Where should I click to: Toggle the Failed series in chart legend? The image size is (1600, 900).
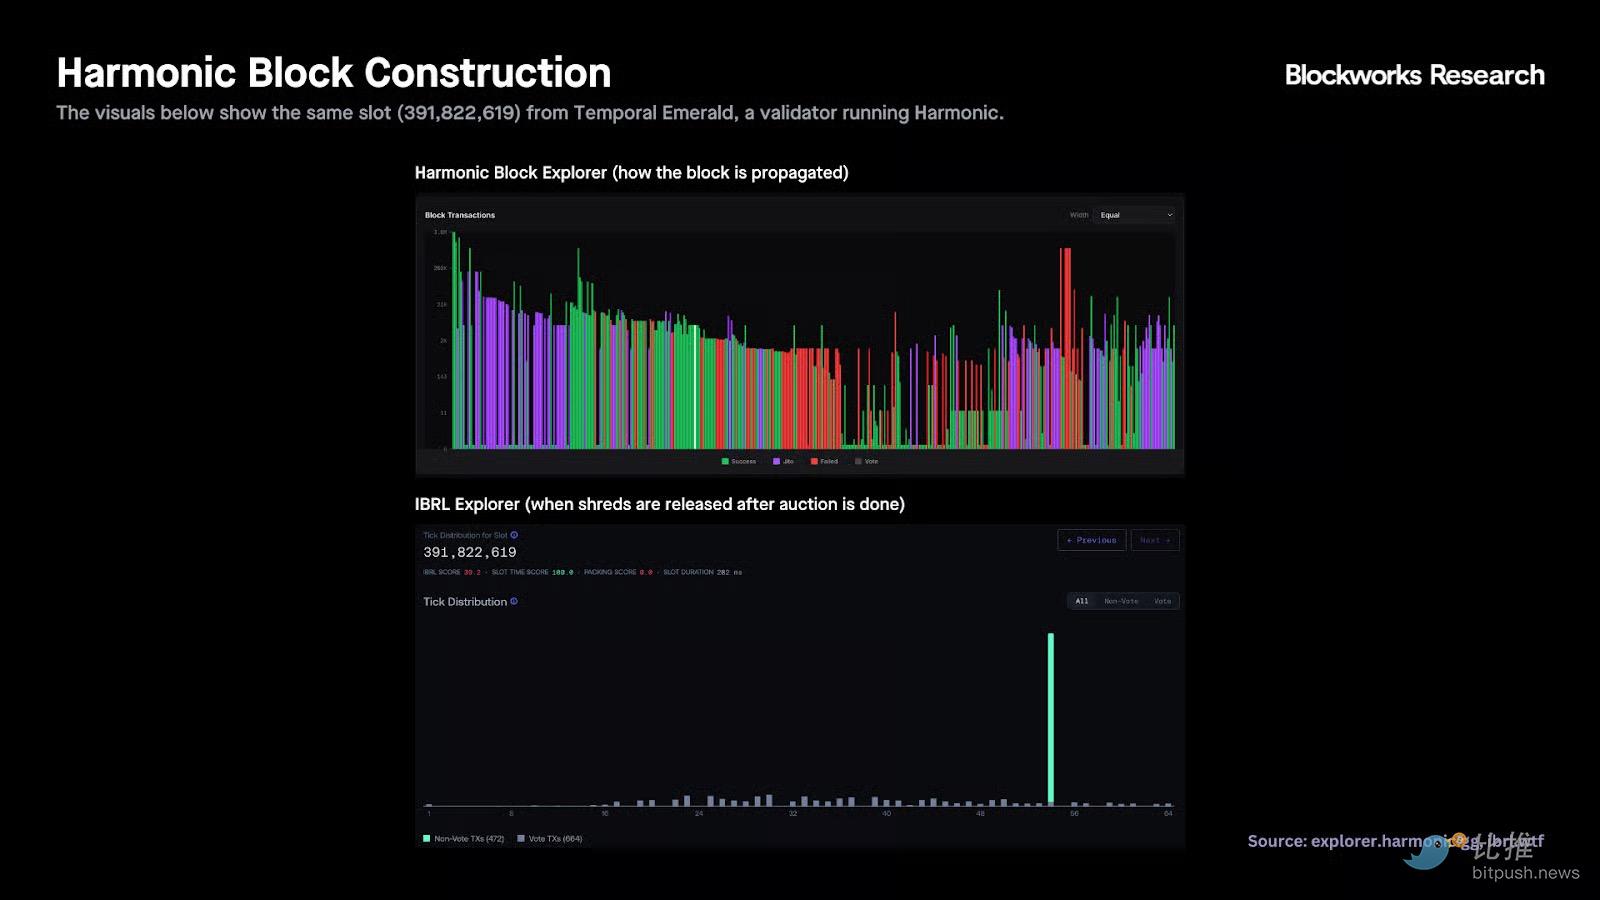(x=824, y=461)
